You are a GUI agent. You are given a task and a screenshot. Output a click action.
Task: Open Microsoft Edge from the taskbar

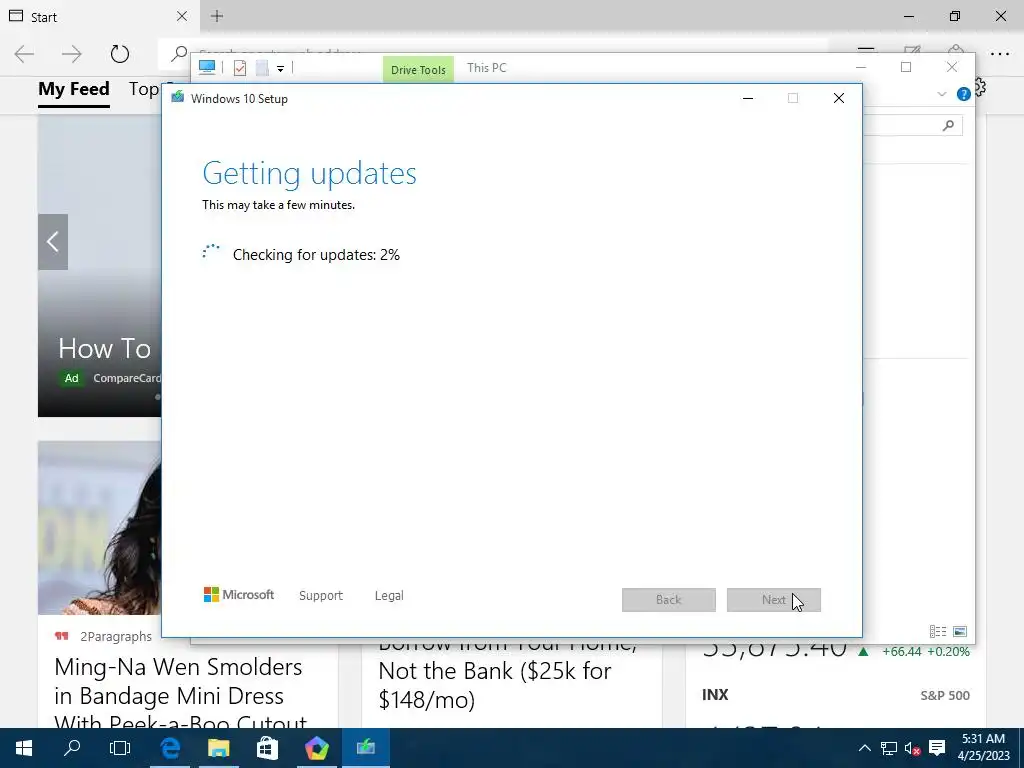pos(170,748)
